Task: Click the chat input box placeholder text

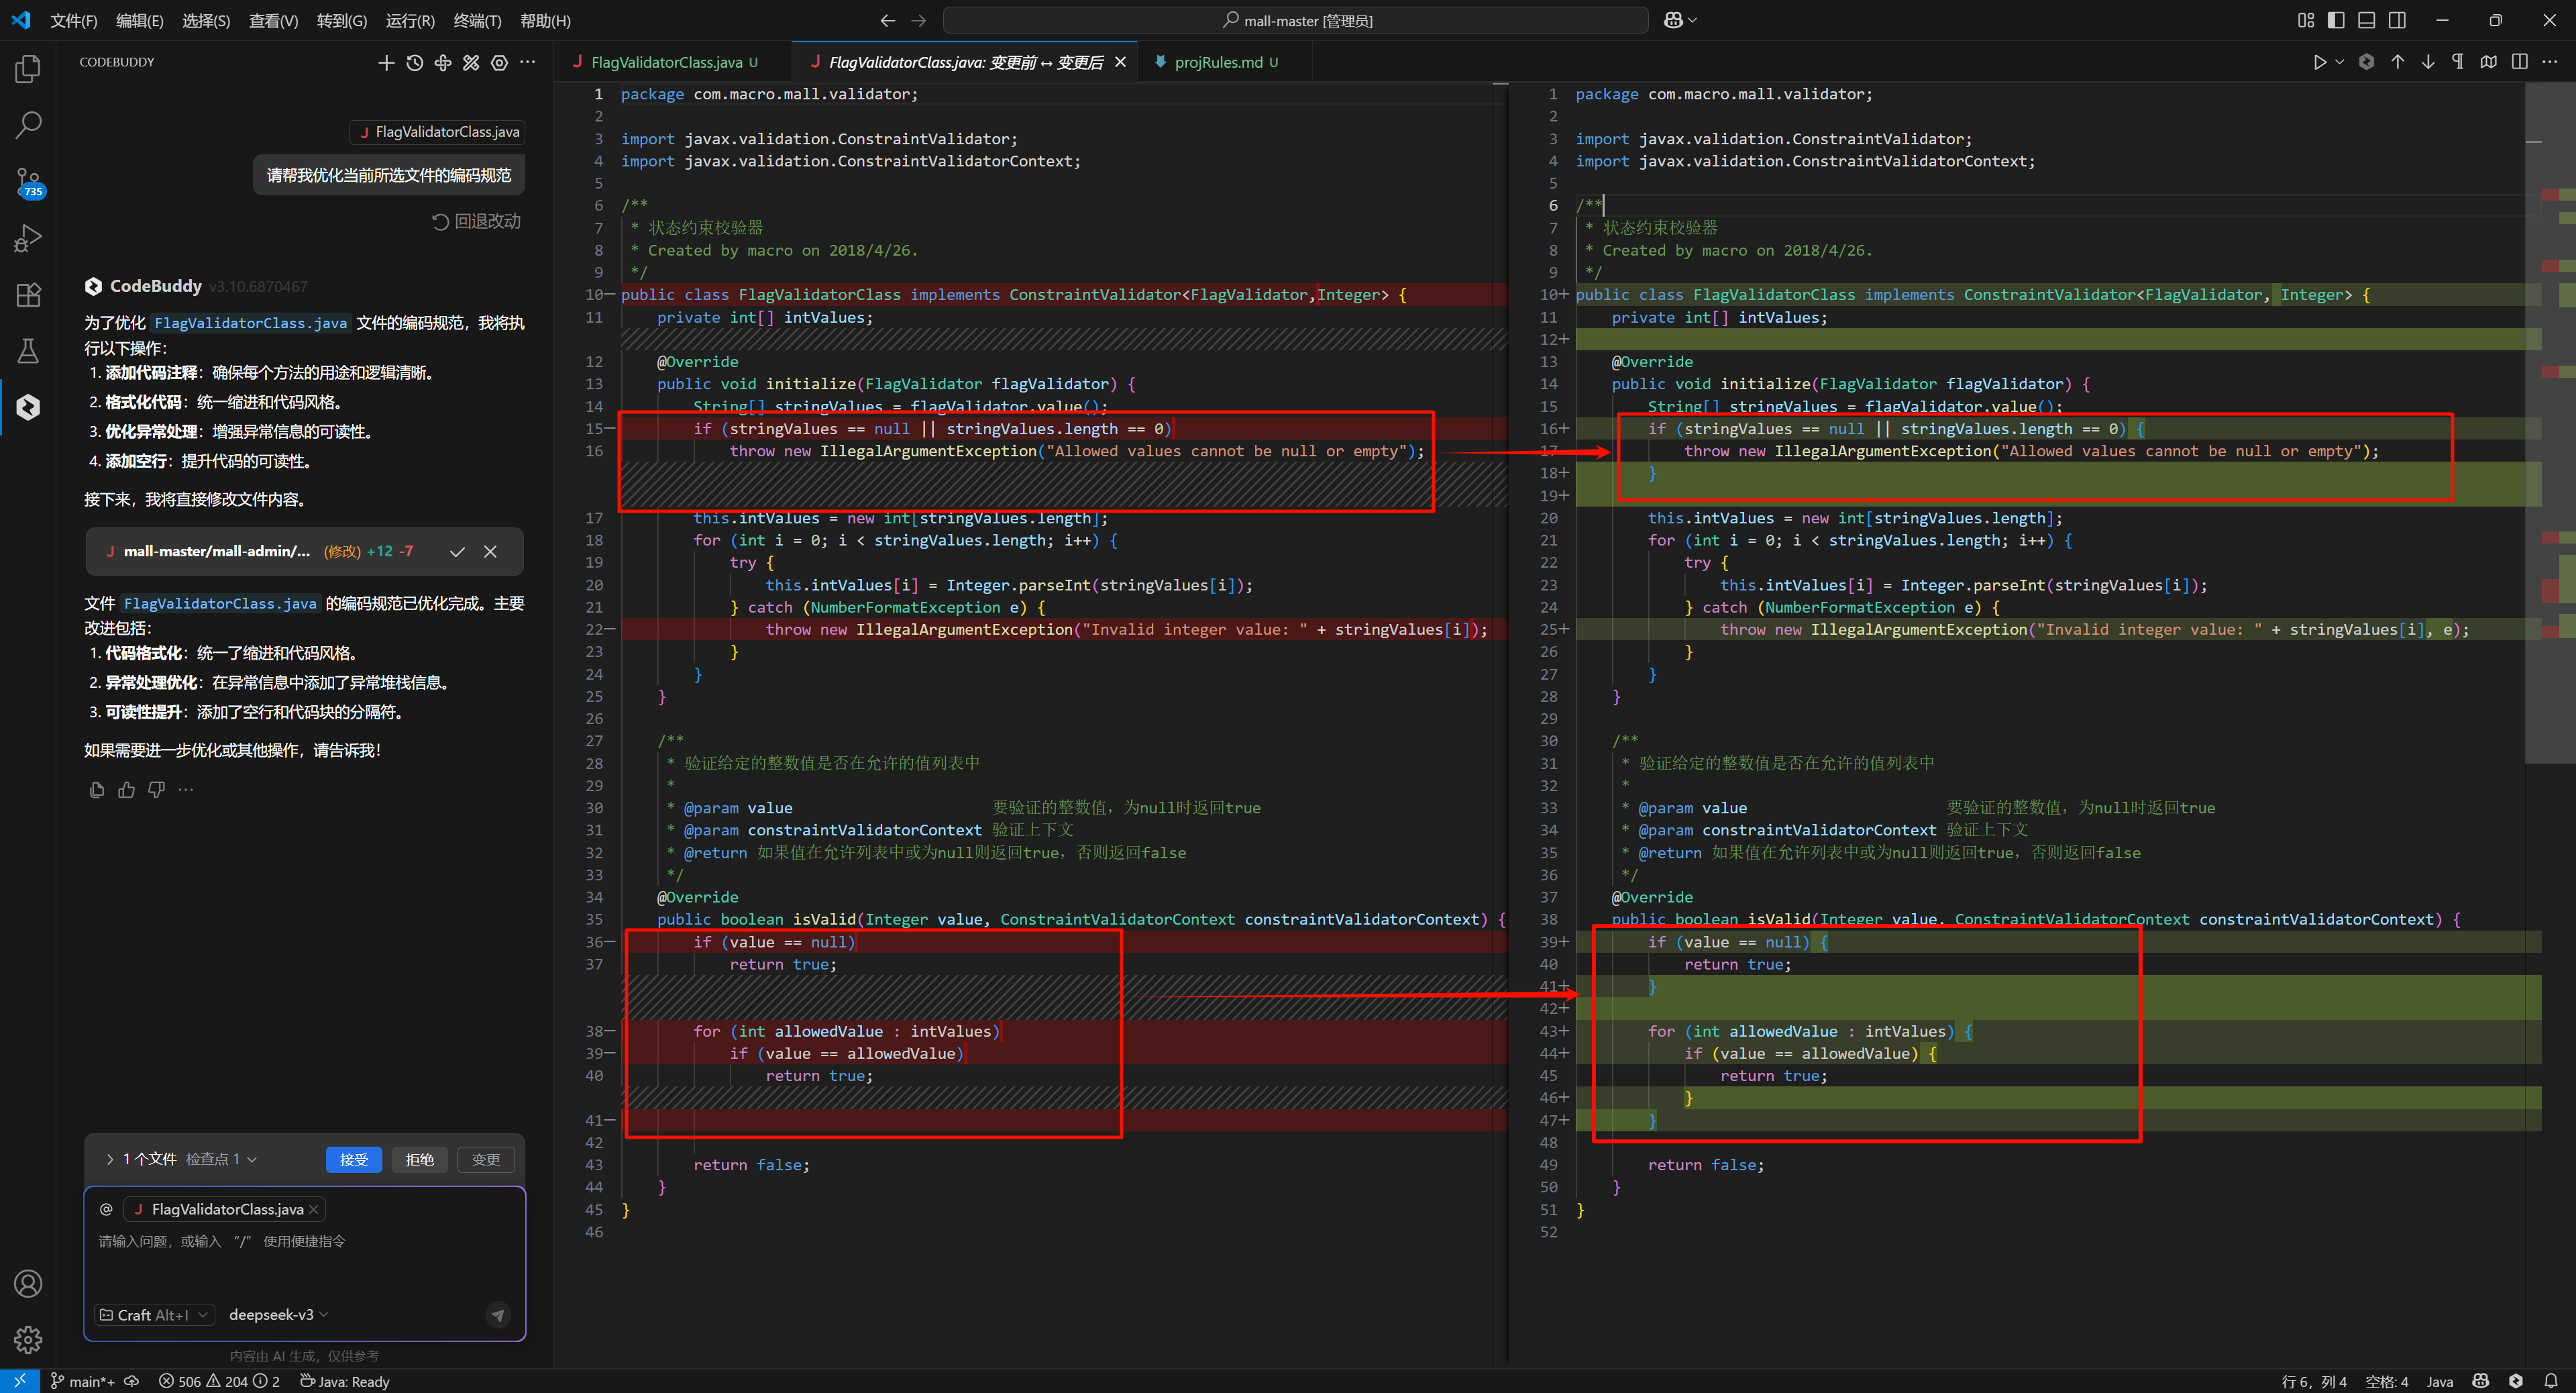Action: click(x=222, y=1241)
